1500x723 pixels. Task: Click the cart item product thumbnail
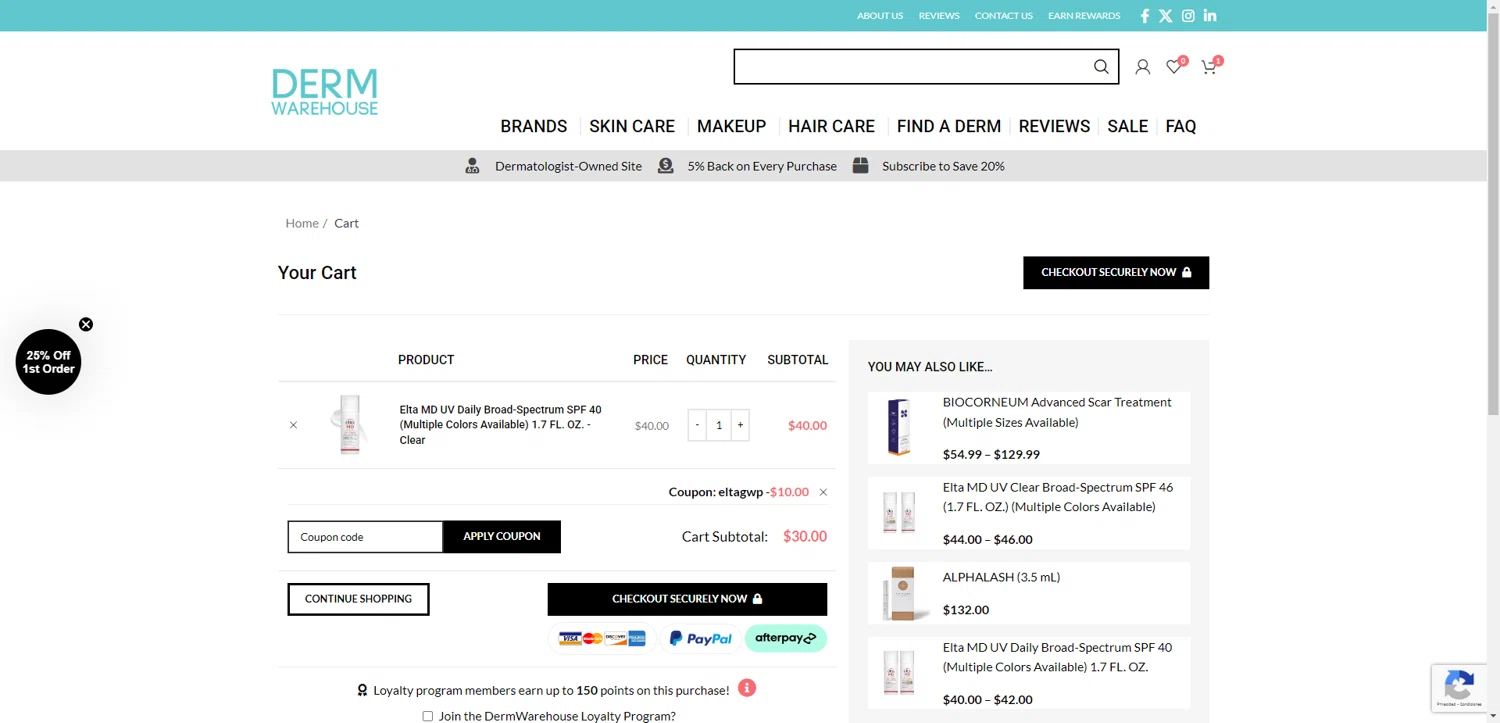[349, 425]
